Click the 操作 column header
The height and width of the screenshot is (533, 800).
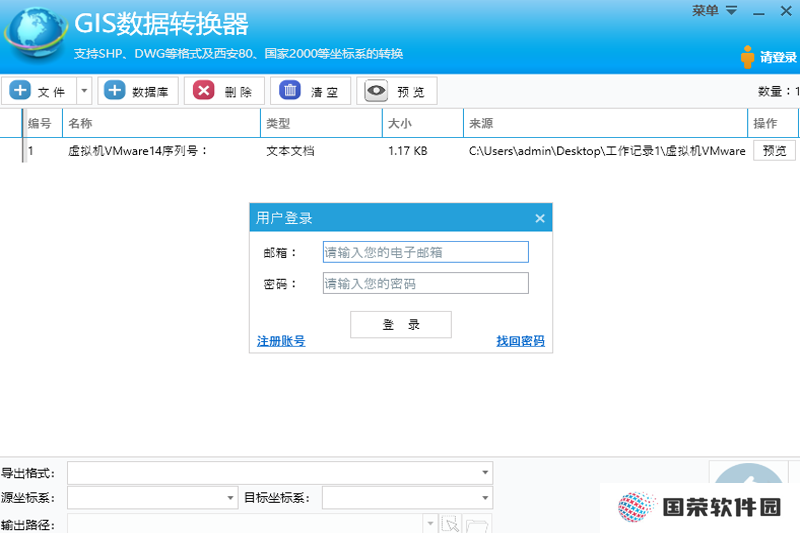773,123
